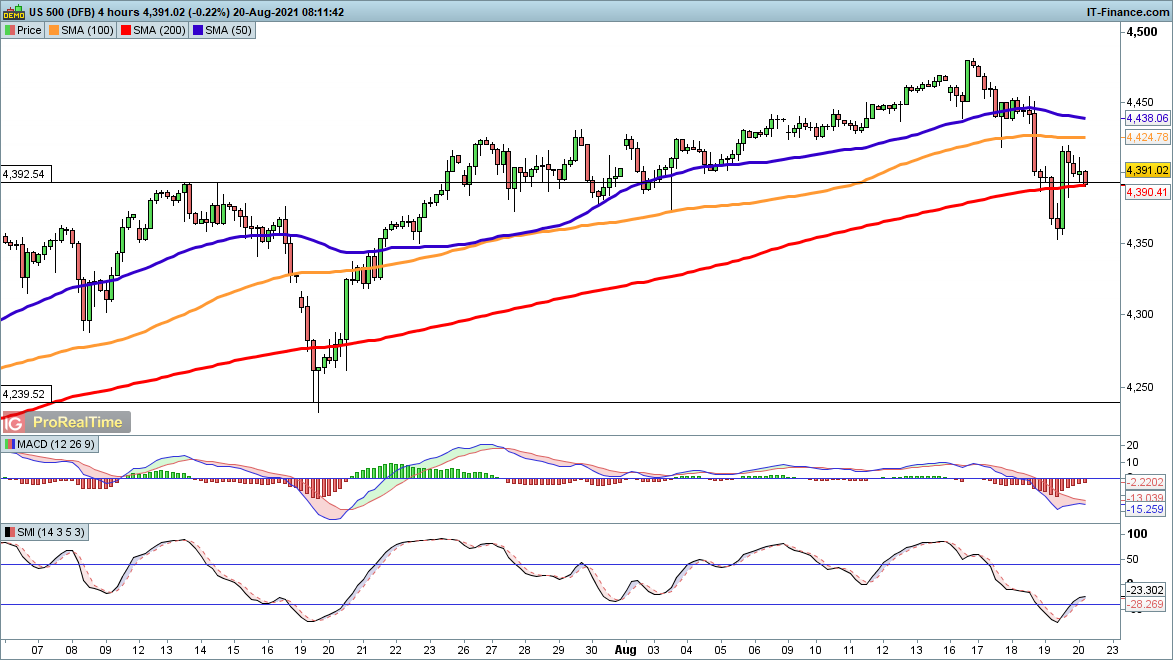Select the 4,239.52 horizontal support label
This screenshot has width=1173, height=660.
point(24,394)
